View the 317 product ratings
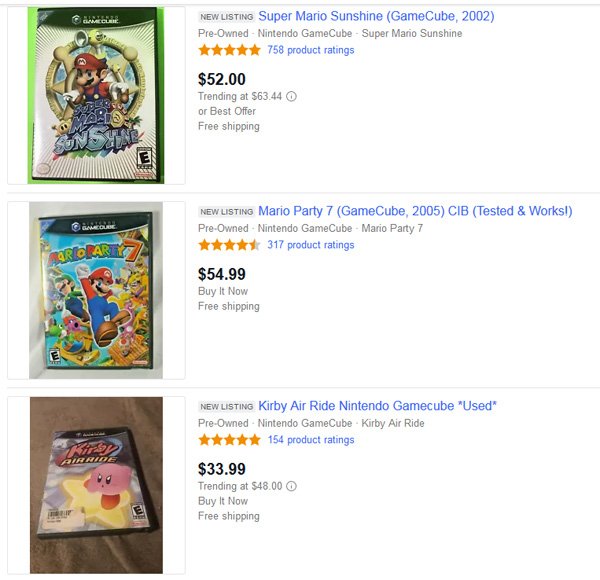This screenshot has width=600, height=580. [311, 245]
